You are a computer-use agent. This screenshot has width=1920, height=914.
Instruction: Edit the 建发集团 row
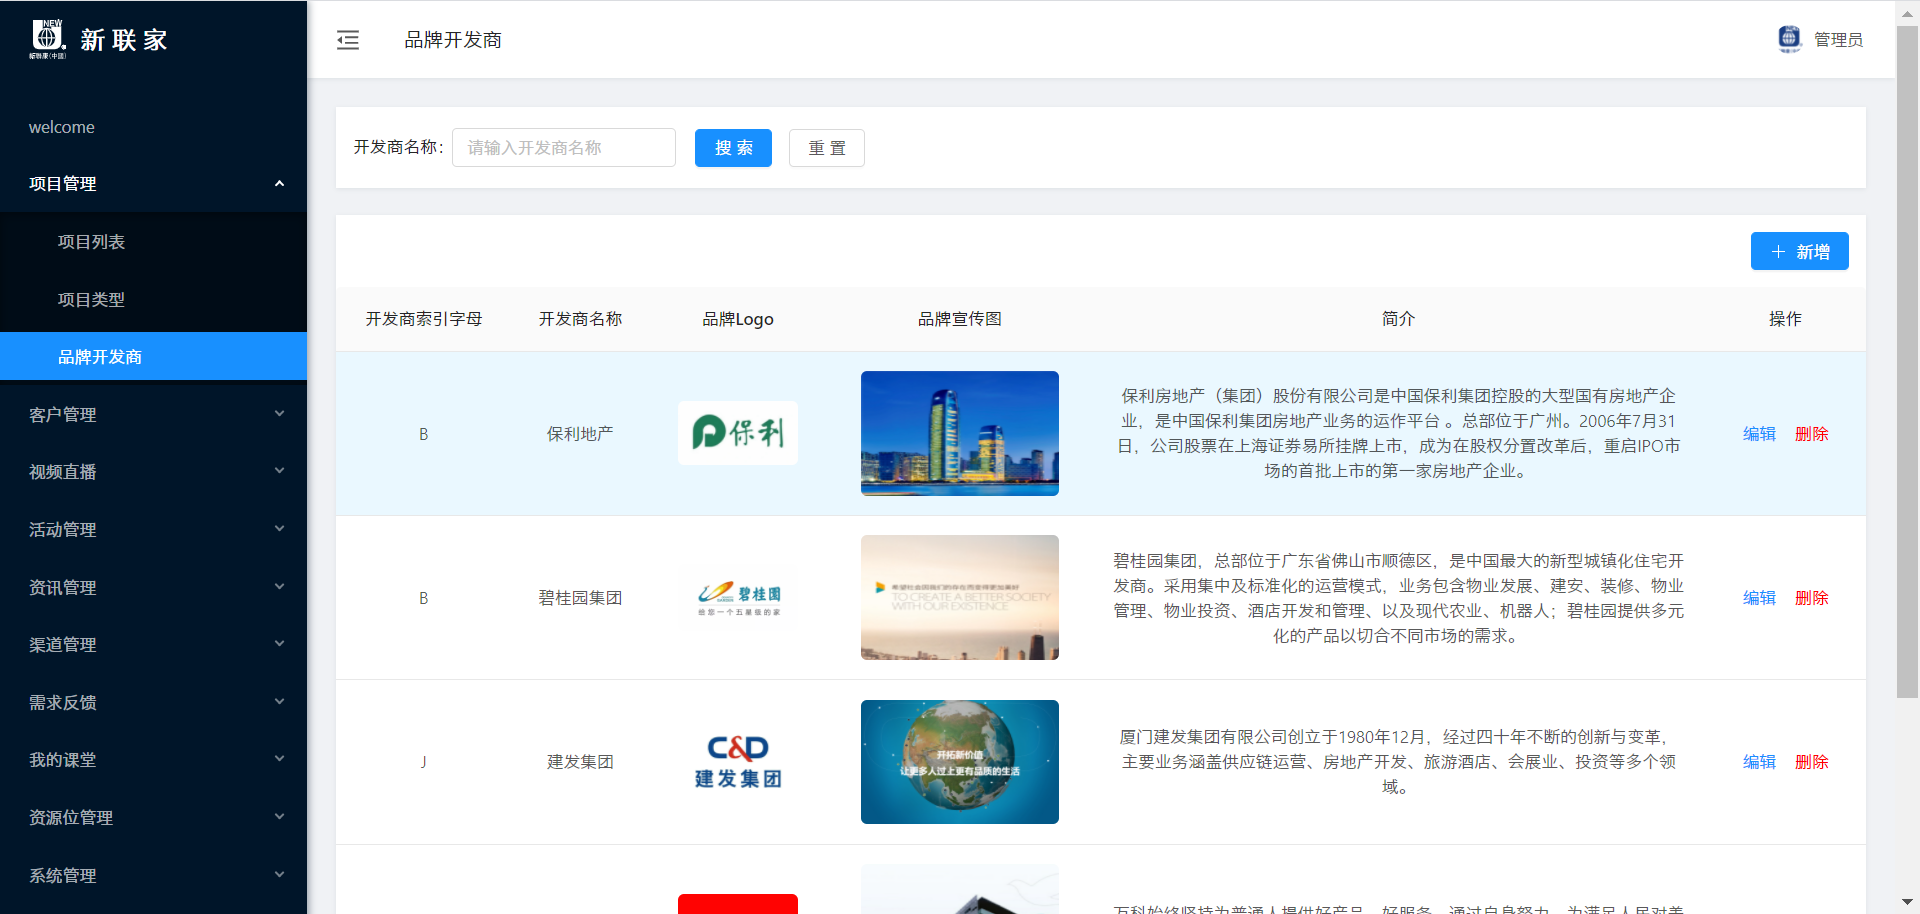(x=1759, y=762)
